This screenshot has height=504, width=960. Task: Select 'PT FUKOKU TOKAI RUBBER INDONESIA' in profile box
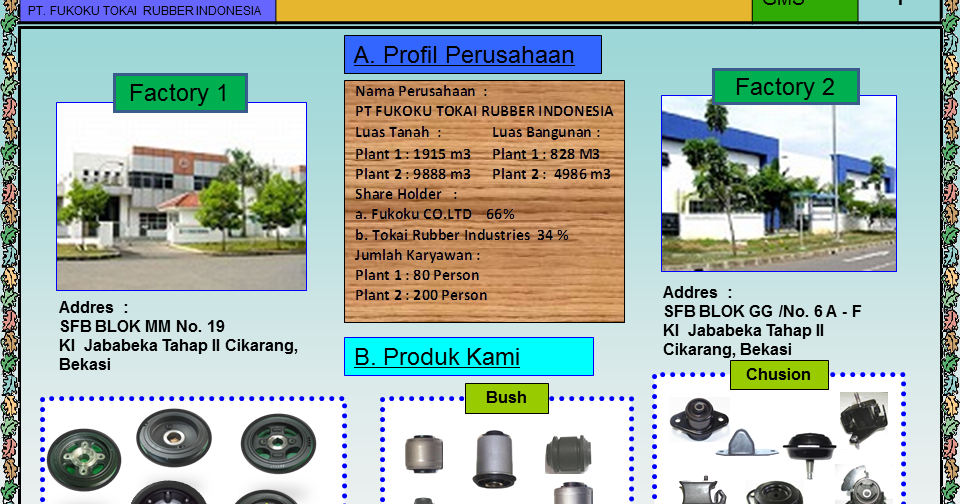[484, 111]
